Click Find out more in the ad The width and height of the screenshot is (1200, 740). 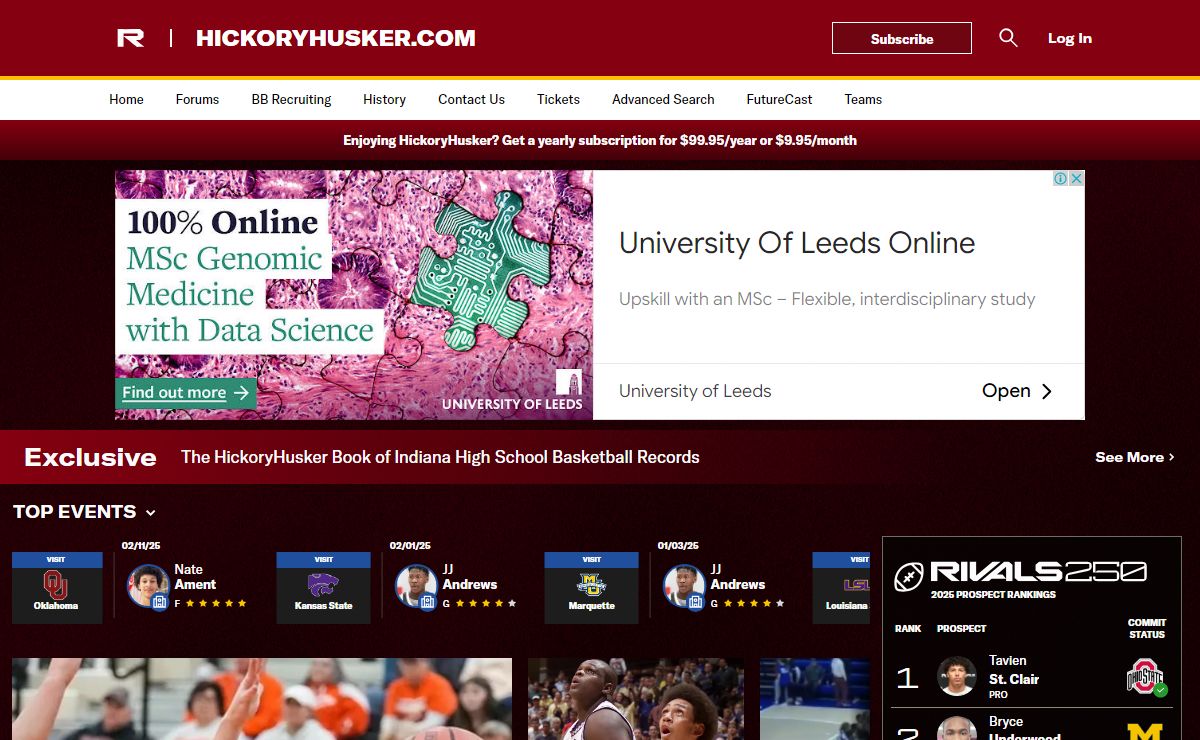point(186,393)
